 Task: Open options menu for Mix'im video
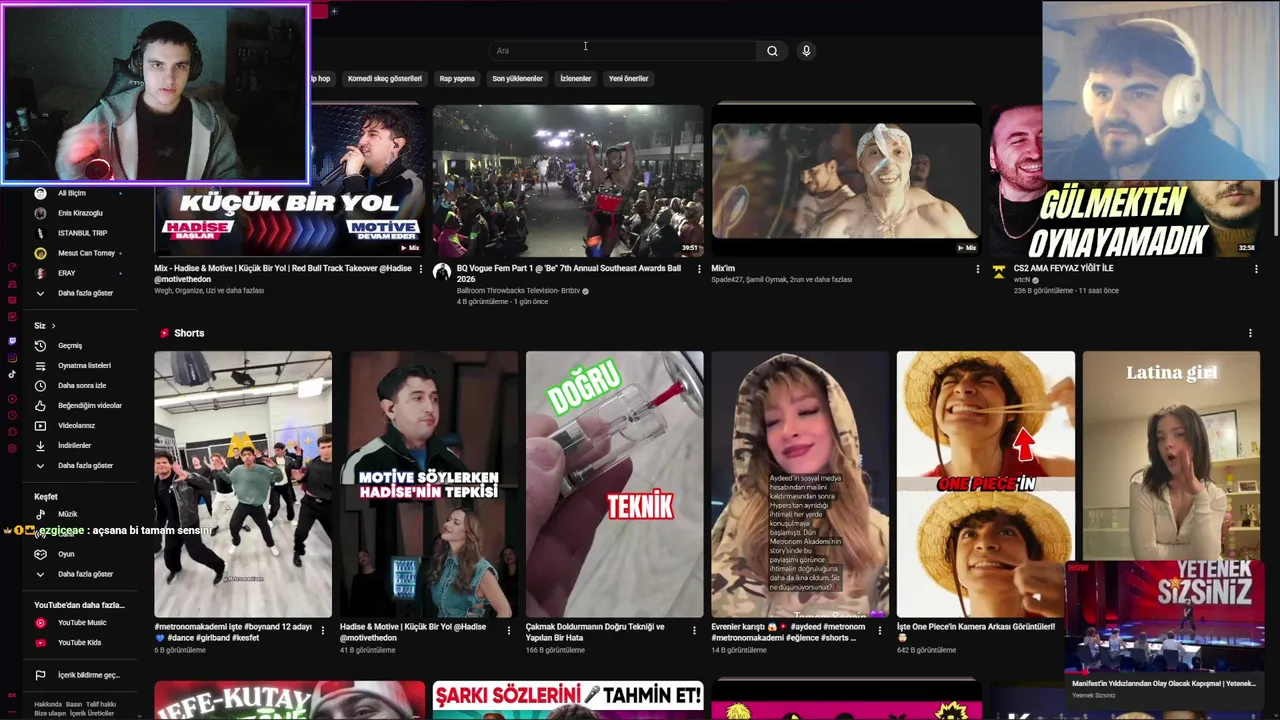click(977, 269)
